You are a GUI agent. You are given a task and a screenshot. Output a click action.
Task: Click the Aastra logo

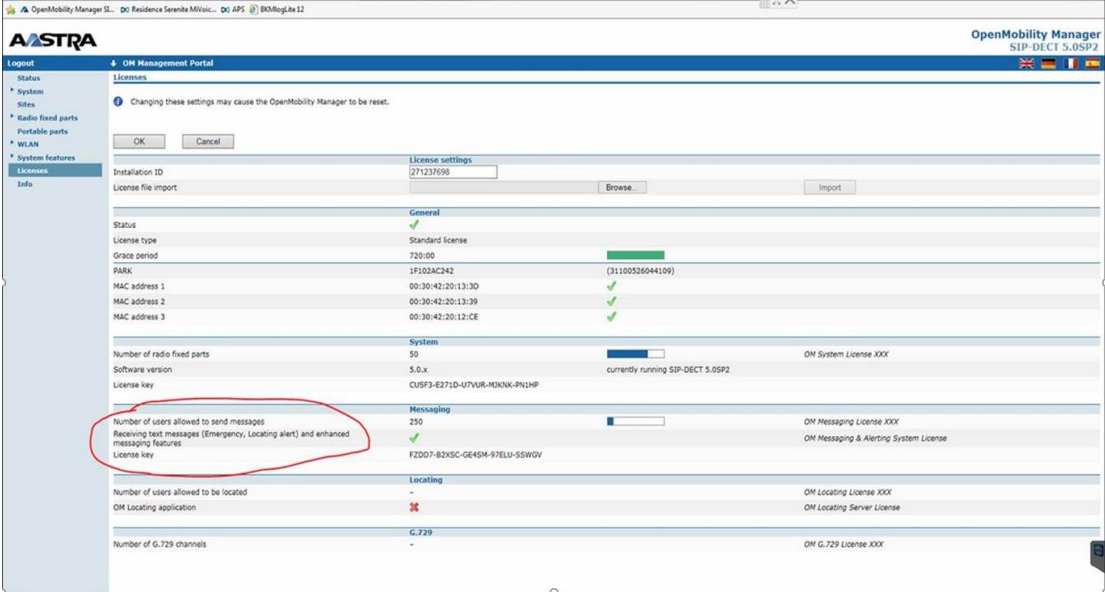pos(52,40)
